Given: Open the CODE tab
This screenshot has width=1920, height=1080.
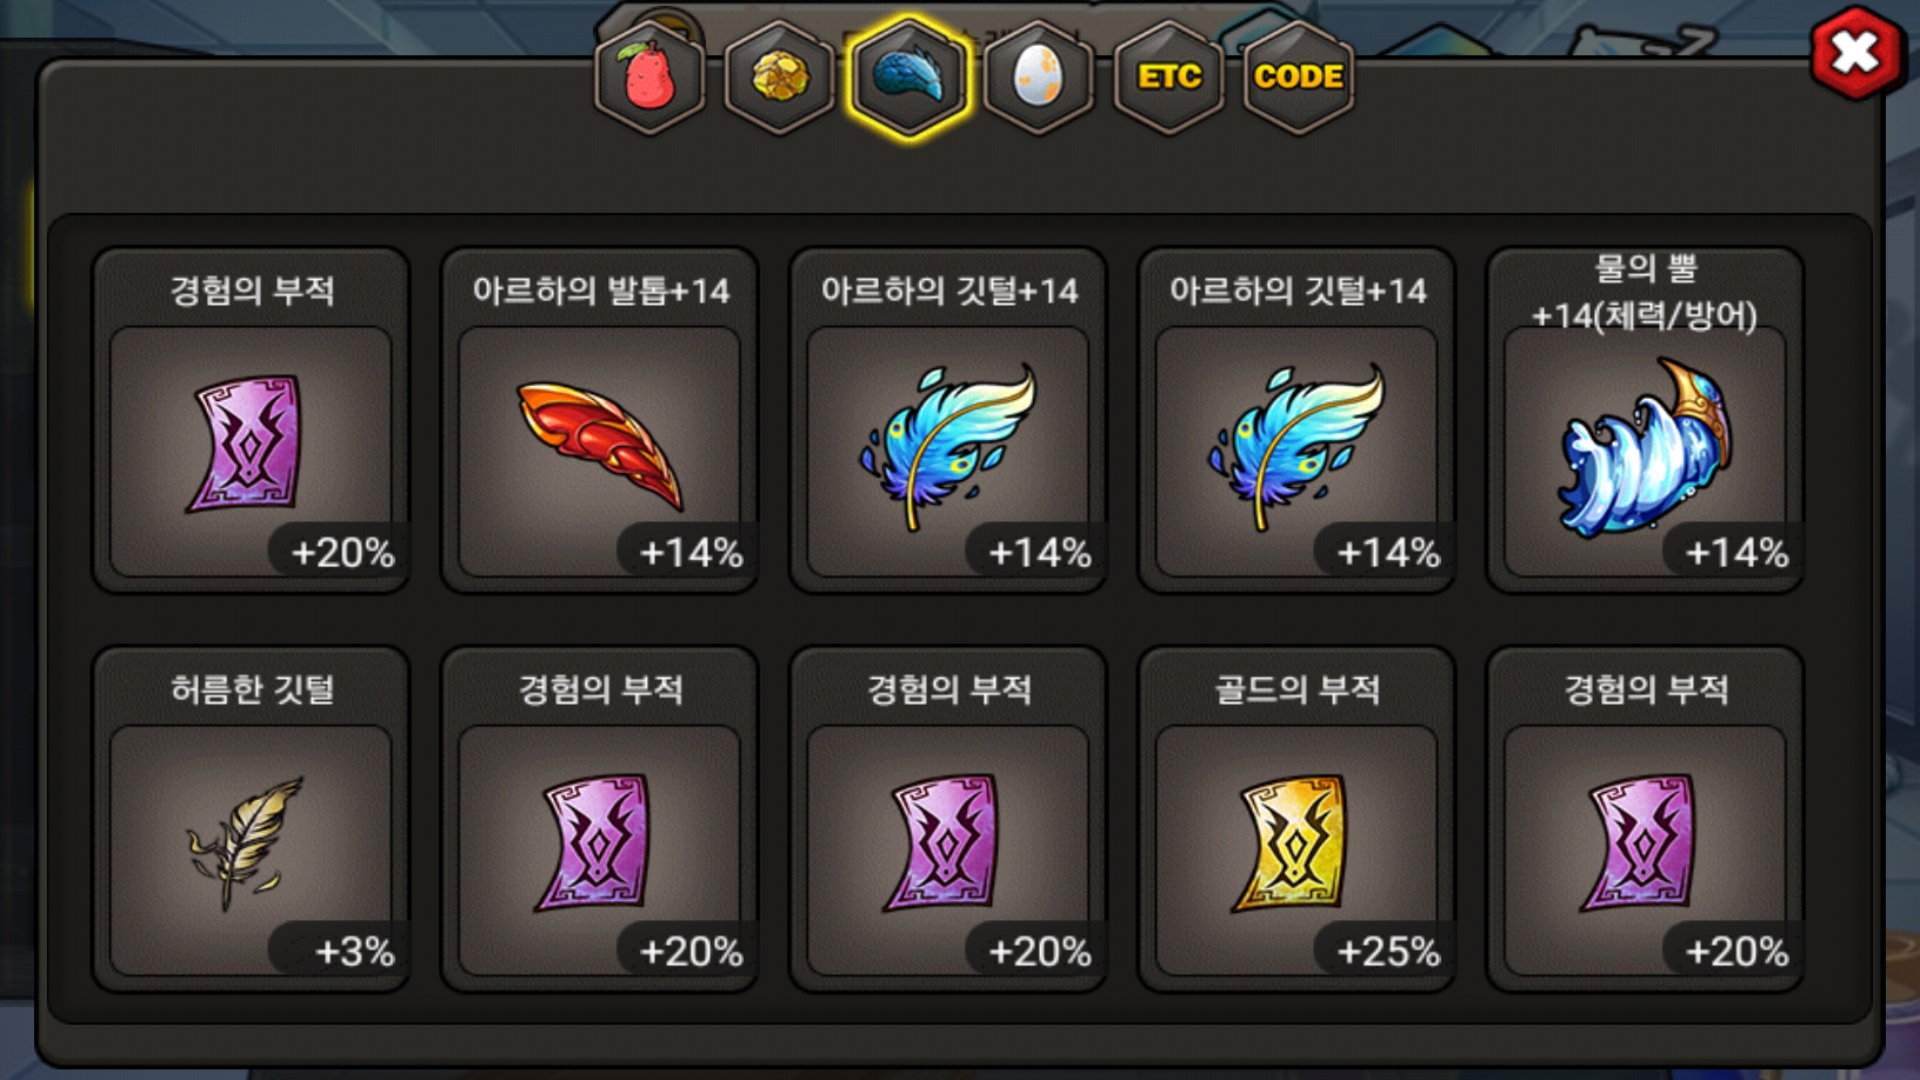Looking at the screenshot, I should (x=1298, y=77).
